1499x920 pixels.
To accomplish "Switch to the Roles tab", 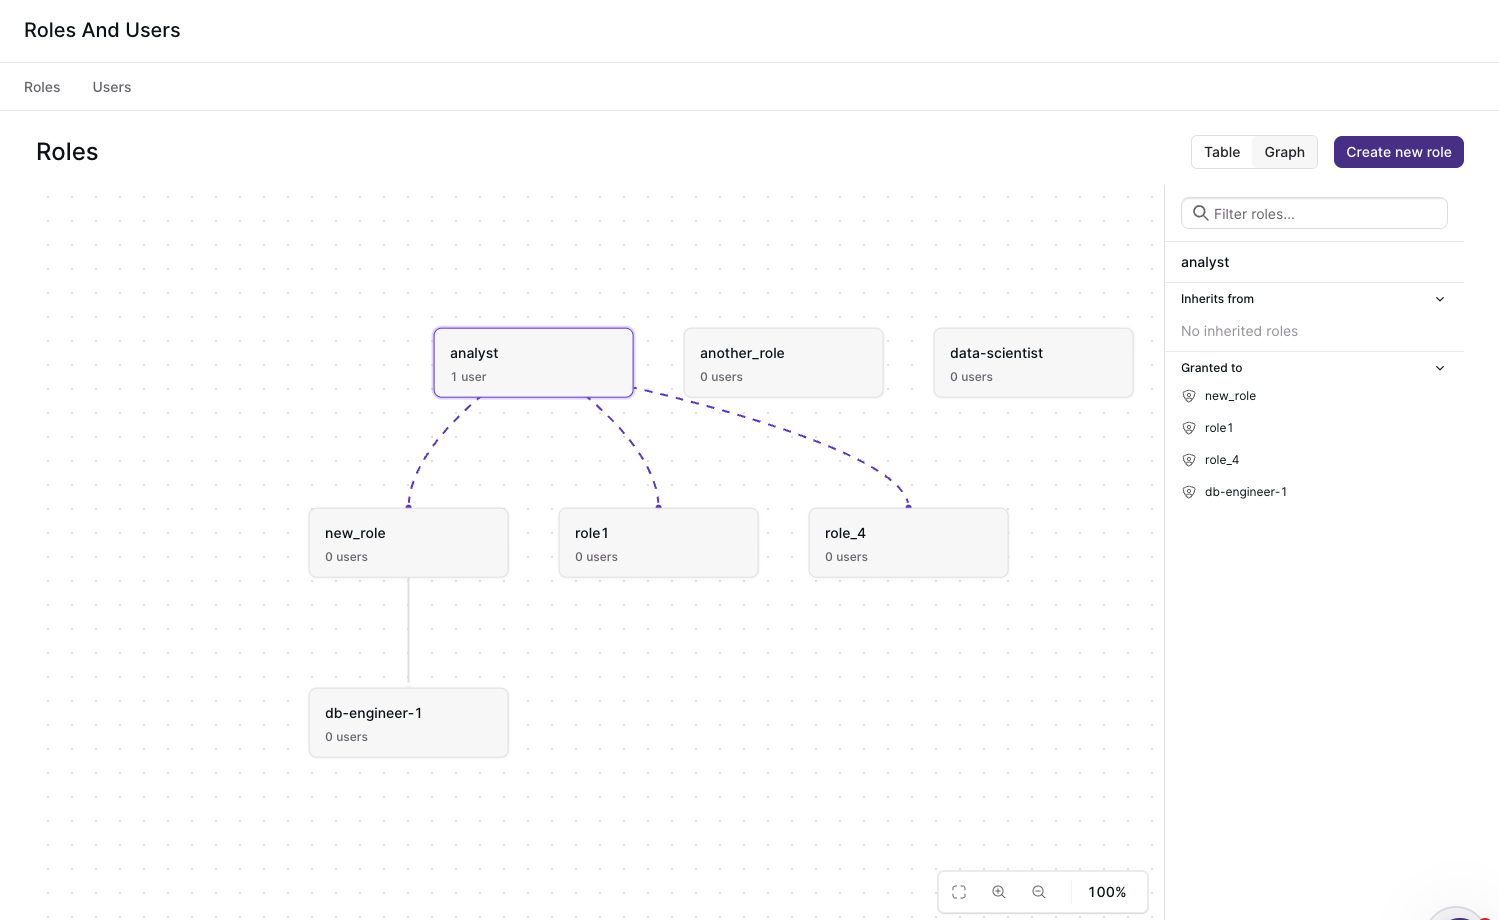I will (42, 87).
